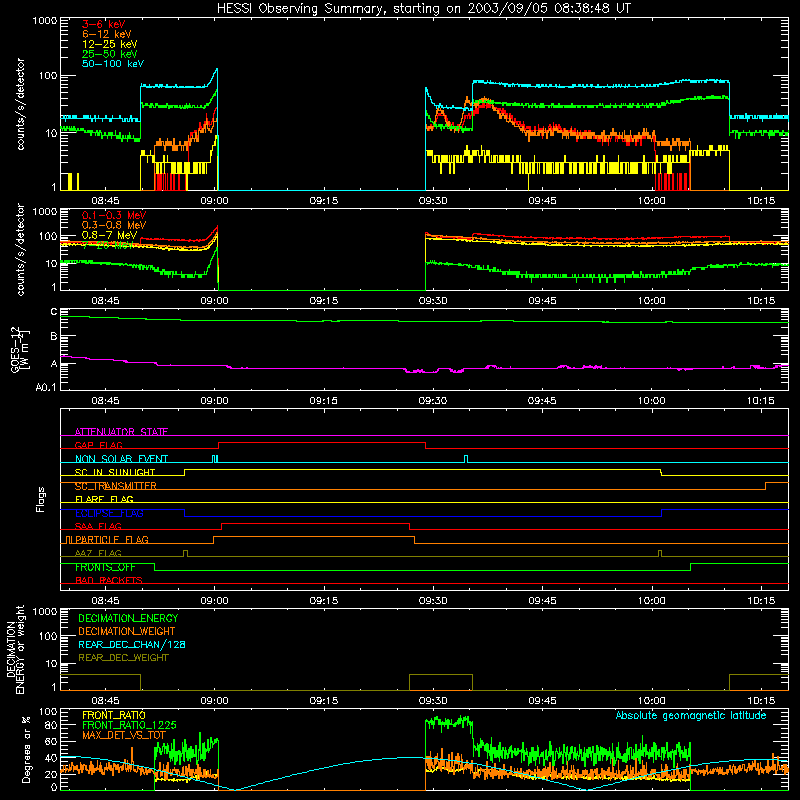The image size is (800, 800).
Task: Click the 09:30 tick under the keV counts panel
Action: (433, 201)
